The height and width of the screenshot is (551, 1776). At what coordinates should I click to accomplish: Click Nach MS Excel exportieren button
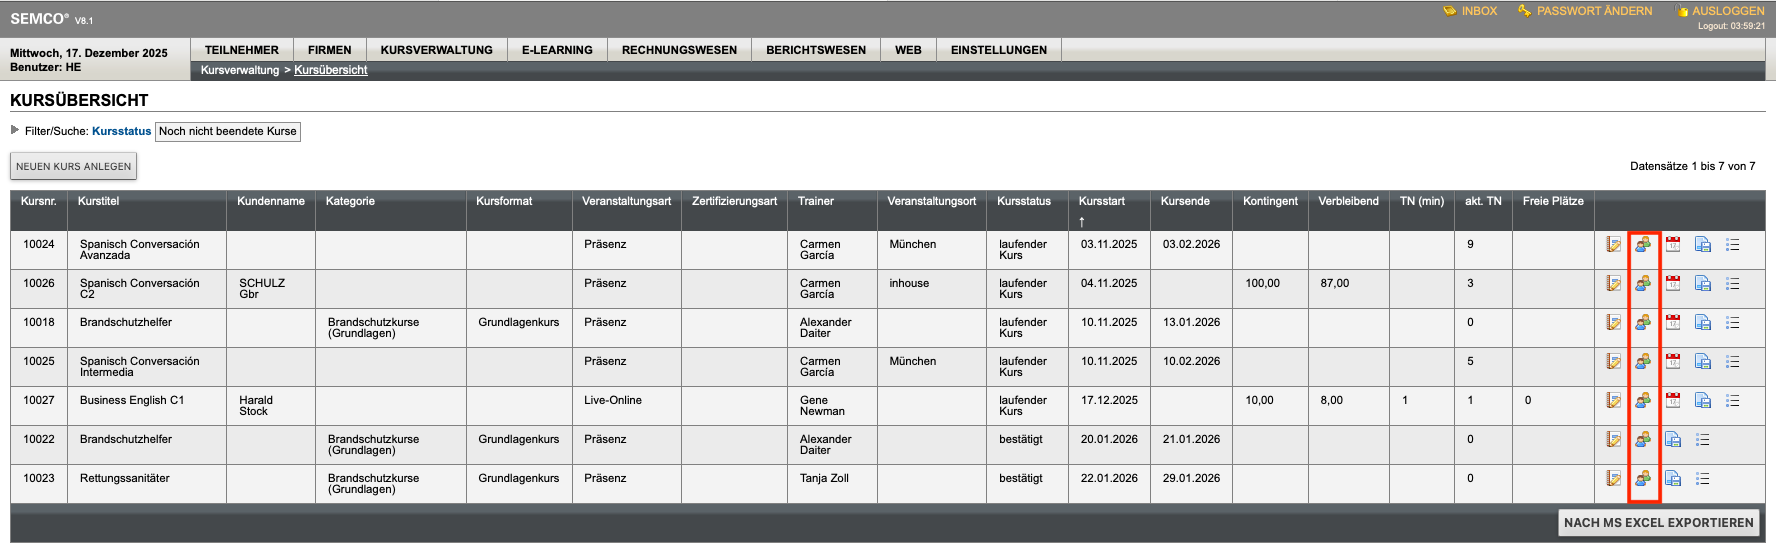pos(1658,523)
